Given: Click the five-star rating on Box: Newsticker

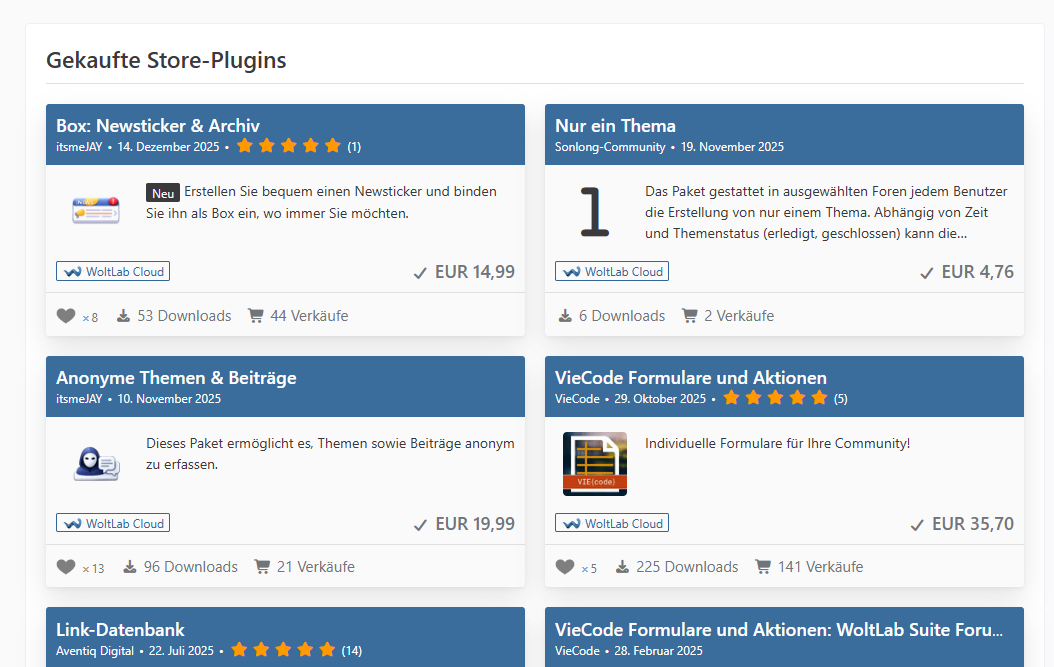Looking at the screenshot, I should 289,146.
